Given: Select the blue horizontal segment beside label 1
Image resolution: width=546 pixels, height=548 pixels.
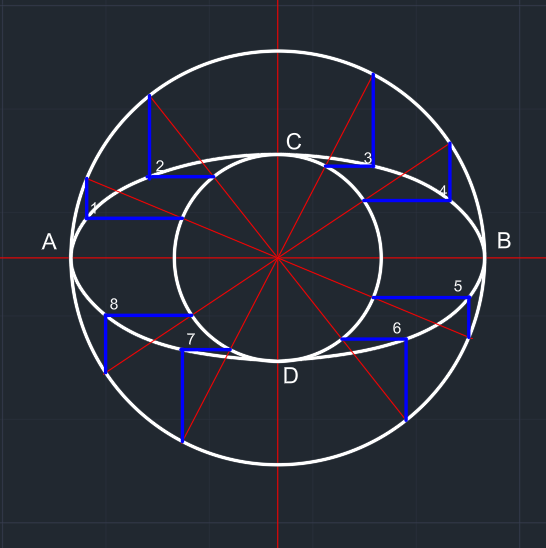Looking at the screenshot, I should click(x=135, y=218).
